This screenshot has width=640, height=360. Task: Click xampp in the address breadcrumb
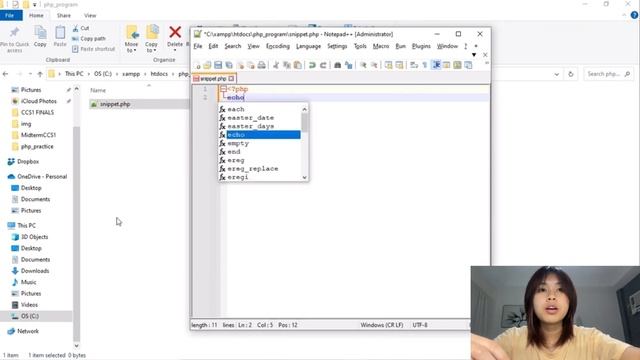click(131, 74)
